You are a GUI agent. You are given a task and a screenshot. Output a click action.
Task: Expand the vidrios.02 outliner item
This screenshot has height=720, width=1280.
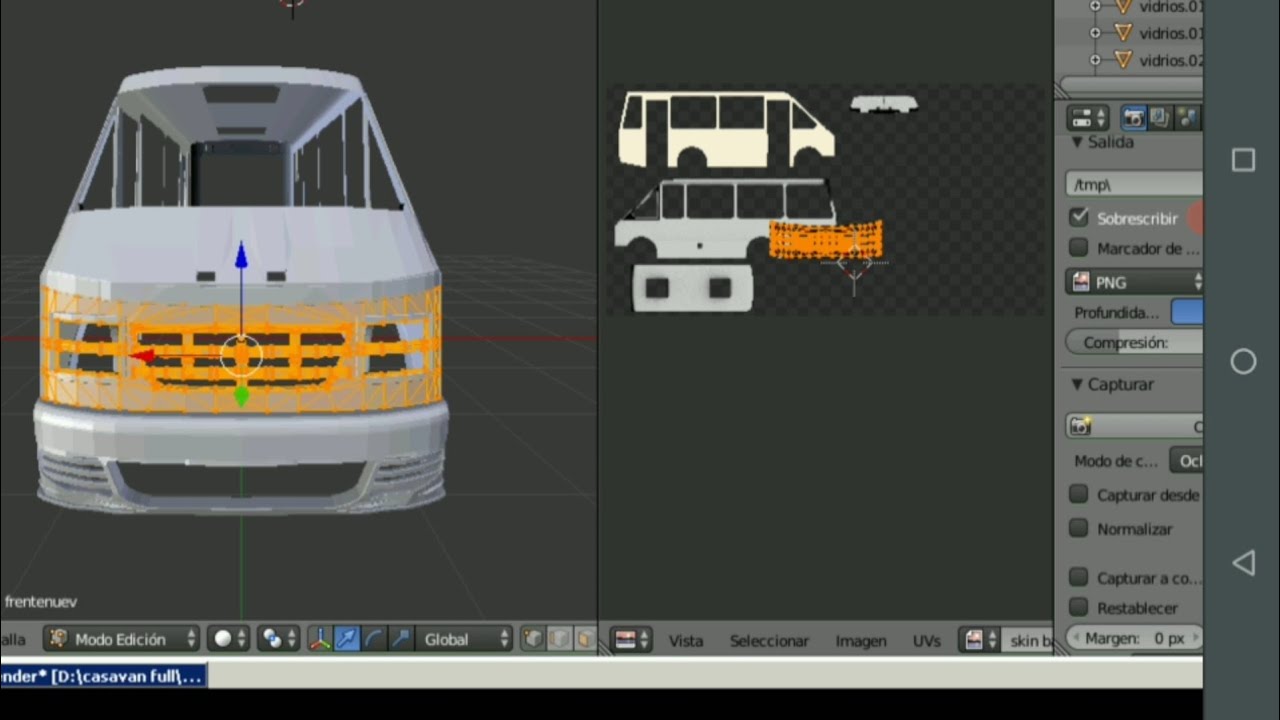coord(1095,60)
